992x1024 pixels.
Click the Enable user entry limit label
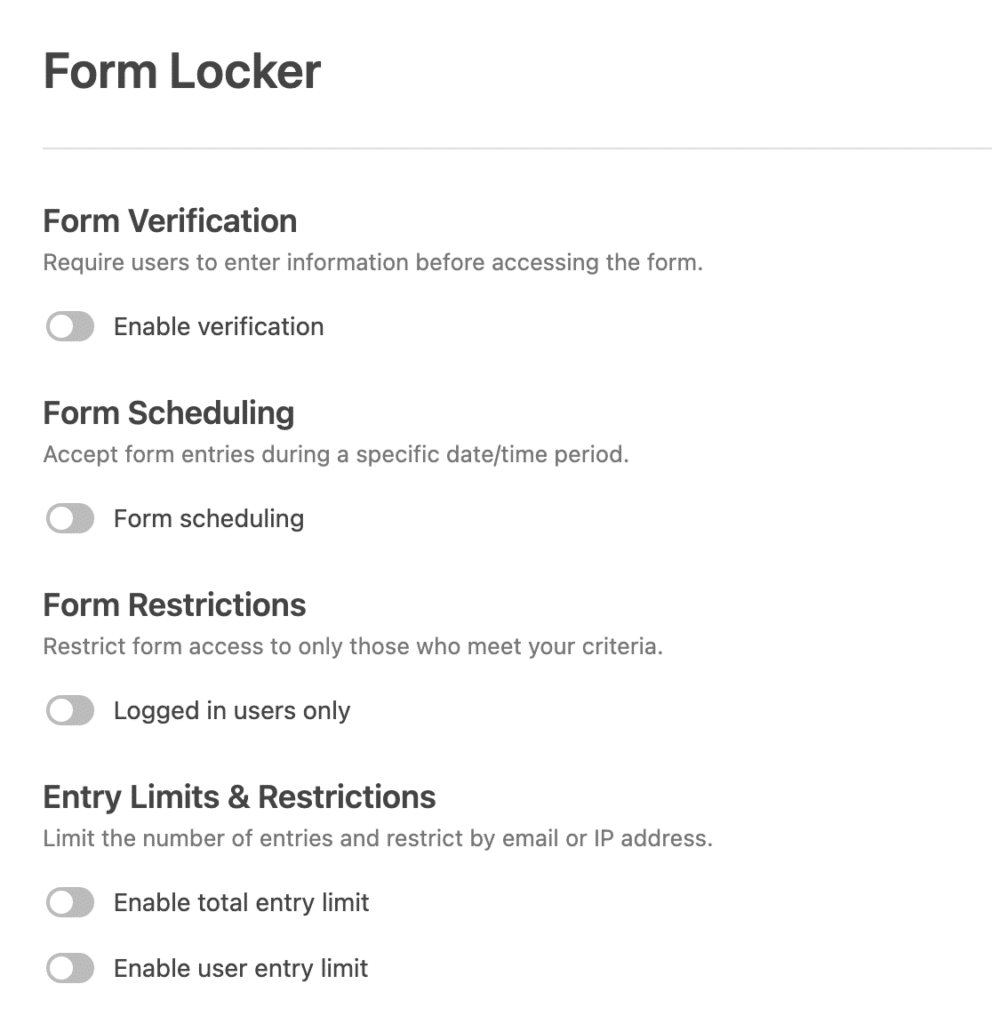[x=240, y=968]
